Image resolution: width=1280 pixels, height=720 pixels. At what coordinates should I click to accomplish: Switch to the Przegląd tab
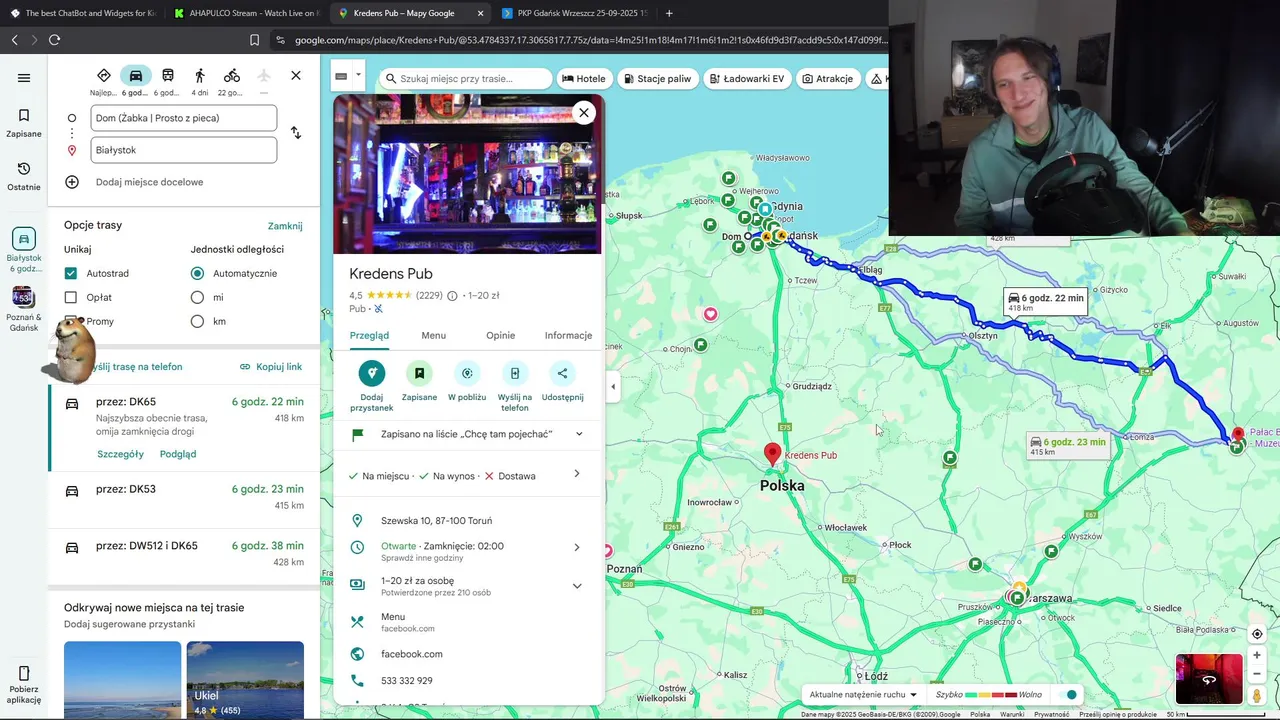pyautogui.click(x=369, y=335)
